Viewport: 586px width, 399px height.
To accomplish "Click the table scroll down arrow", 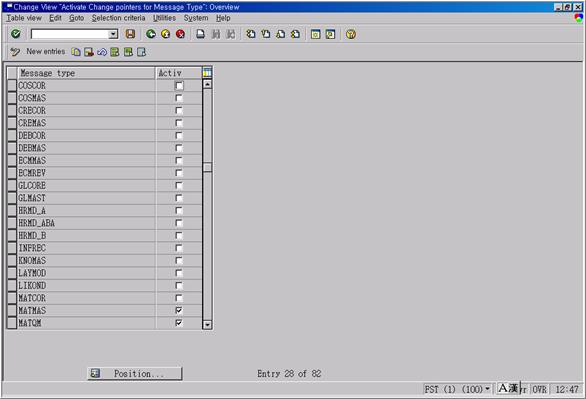I will 207,325.
